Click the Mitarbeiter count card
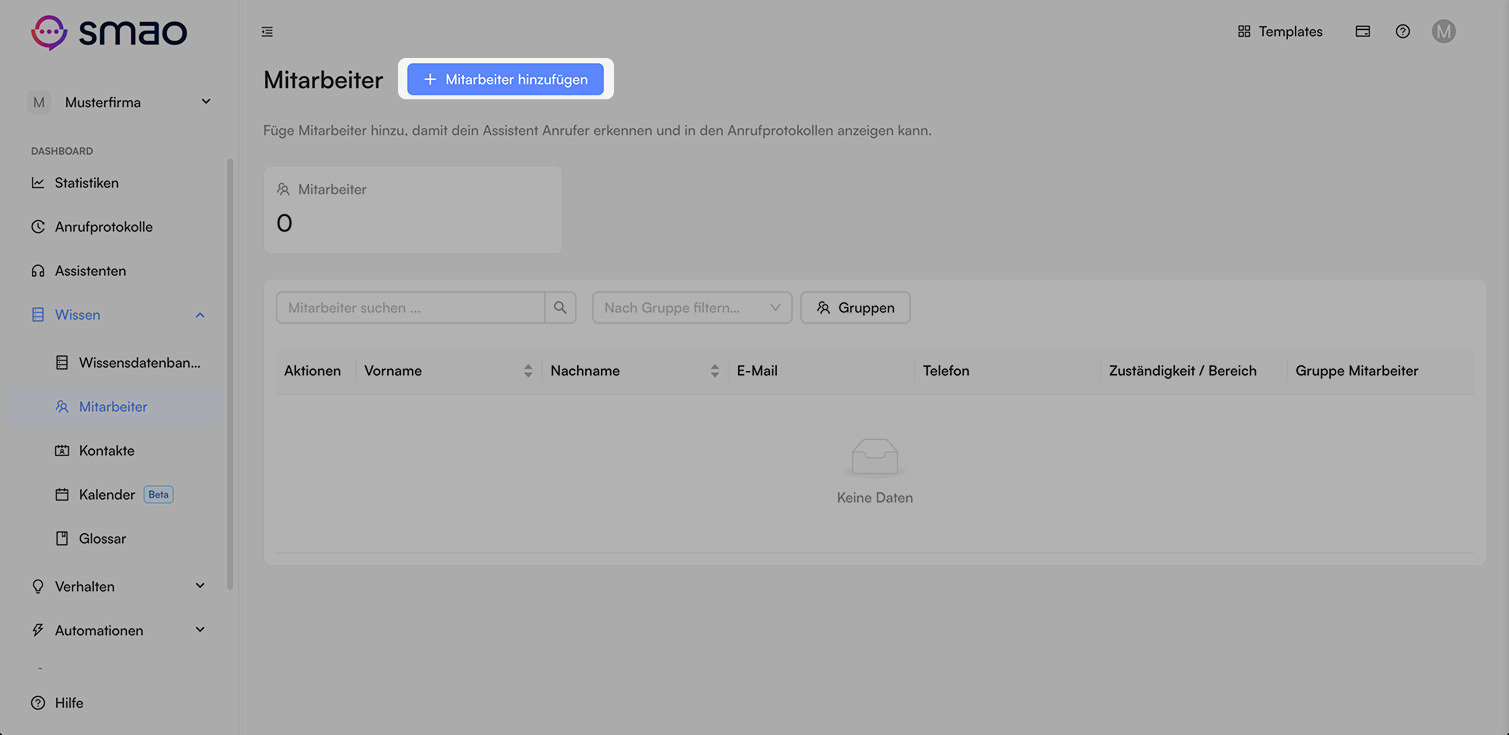The height and width of the screenshot is (735, 1509). (x=412, y=210)
